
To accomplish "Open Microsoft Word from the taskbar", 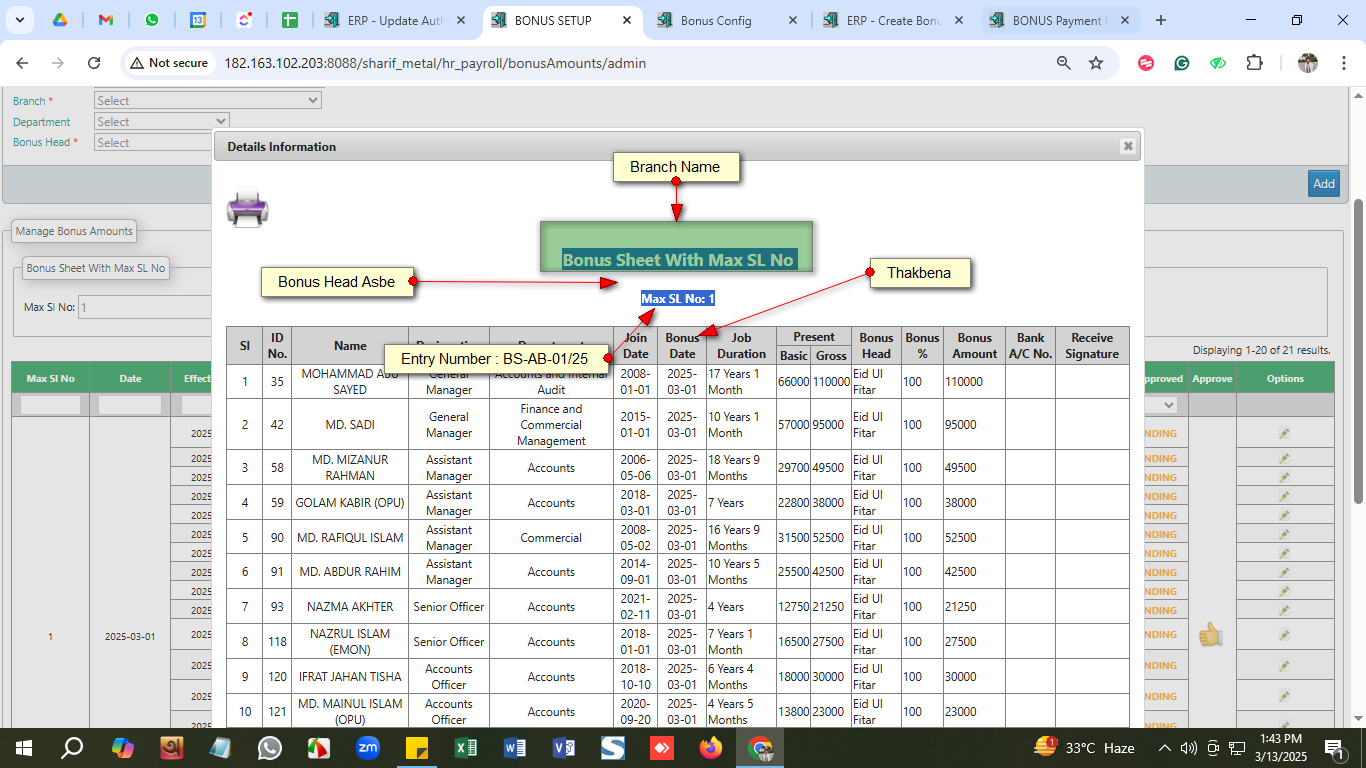I will [515, 748].
